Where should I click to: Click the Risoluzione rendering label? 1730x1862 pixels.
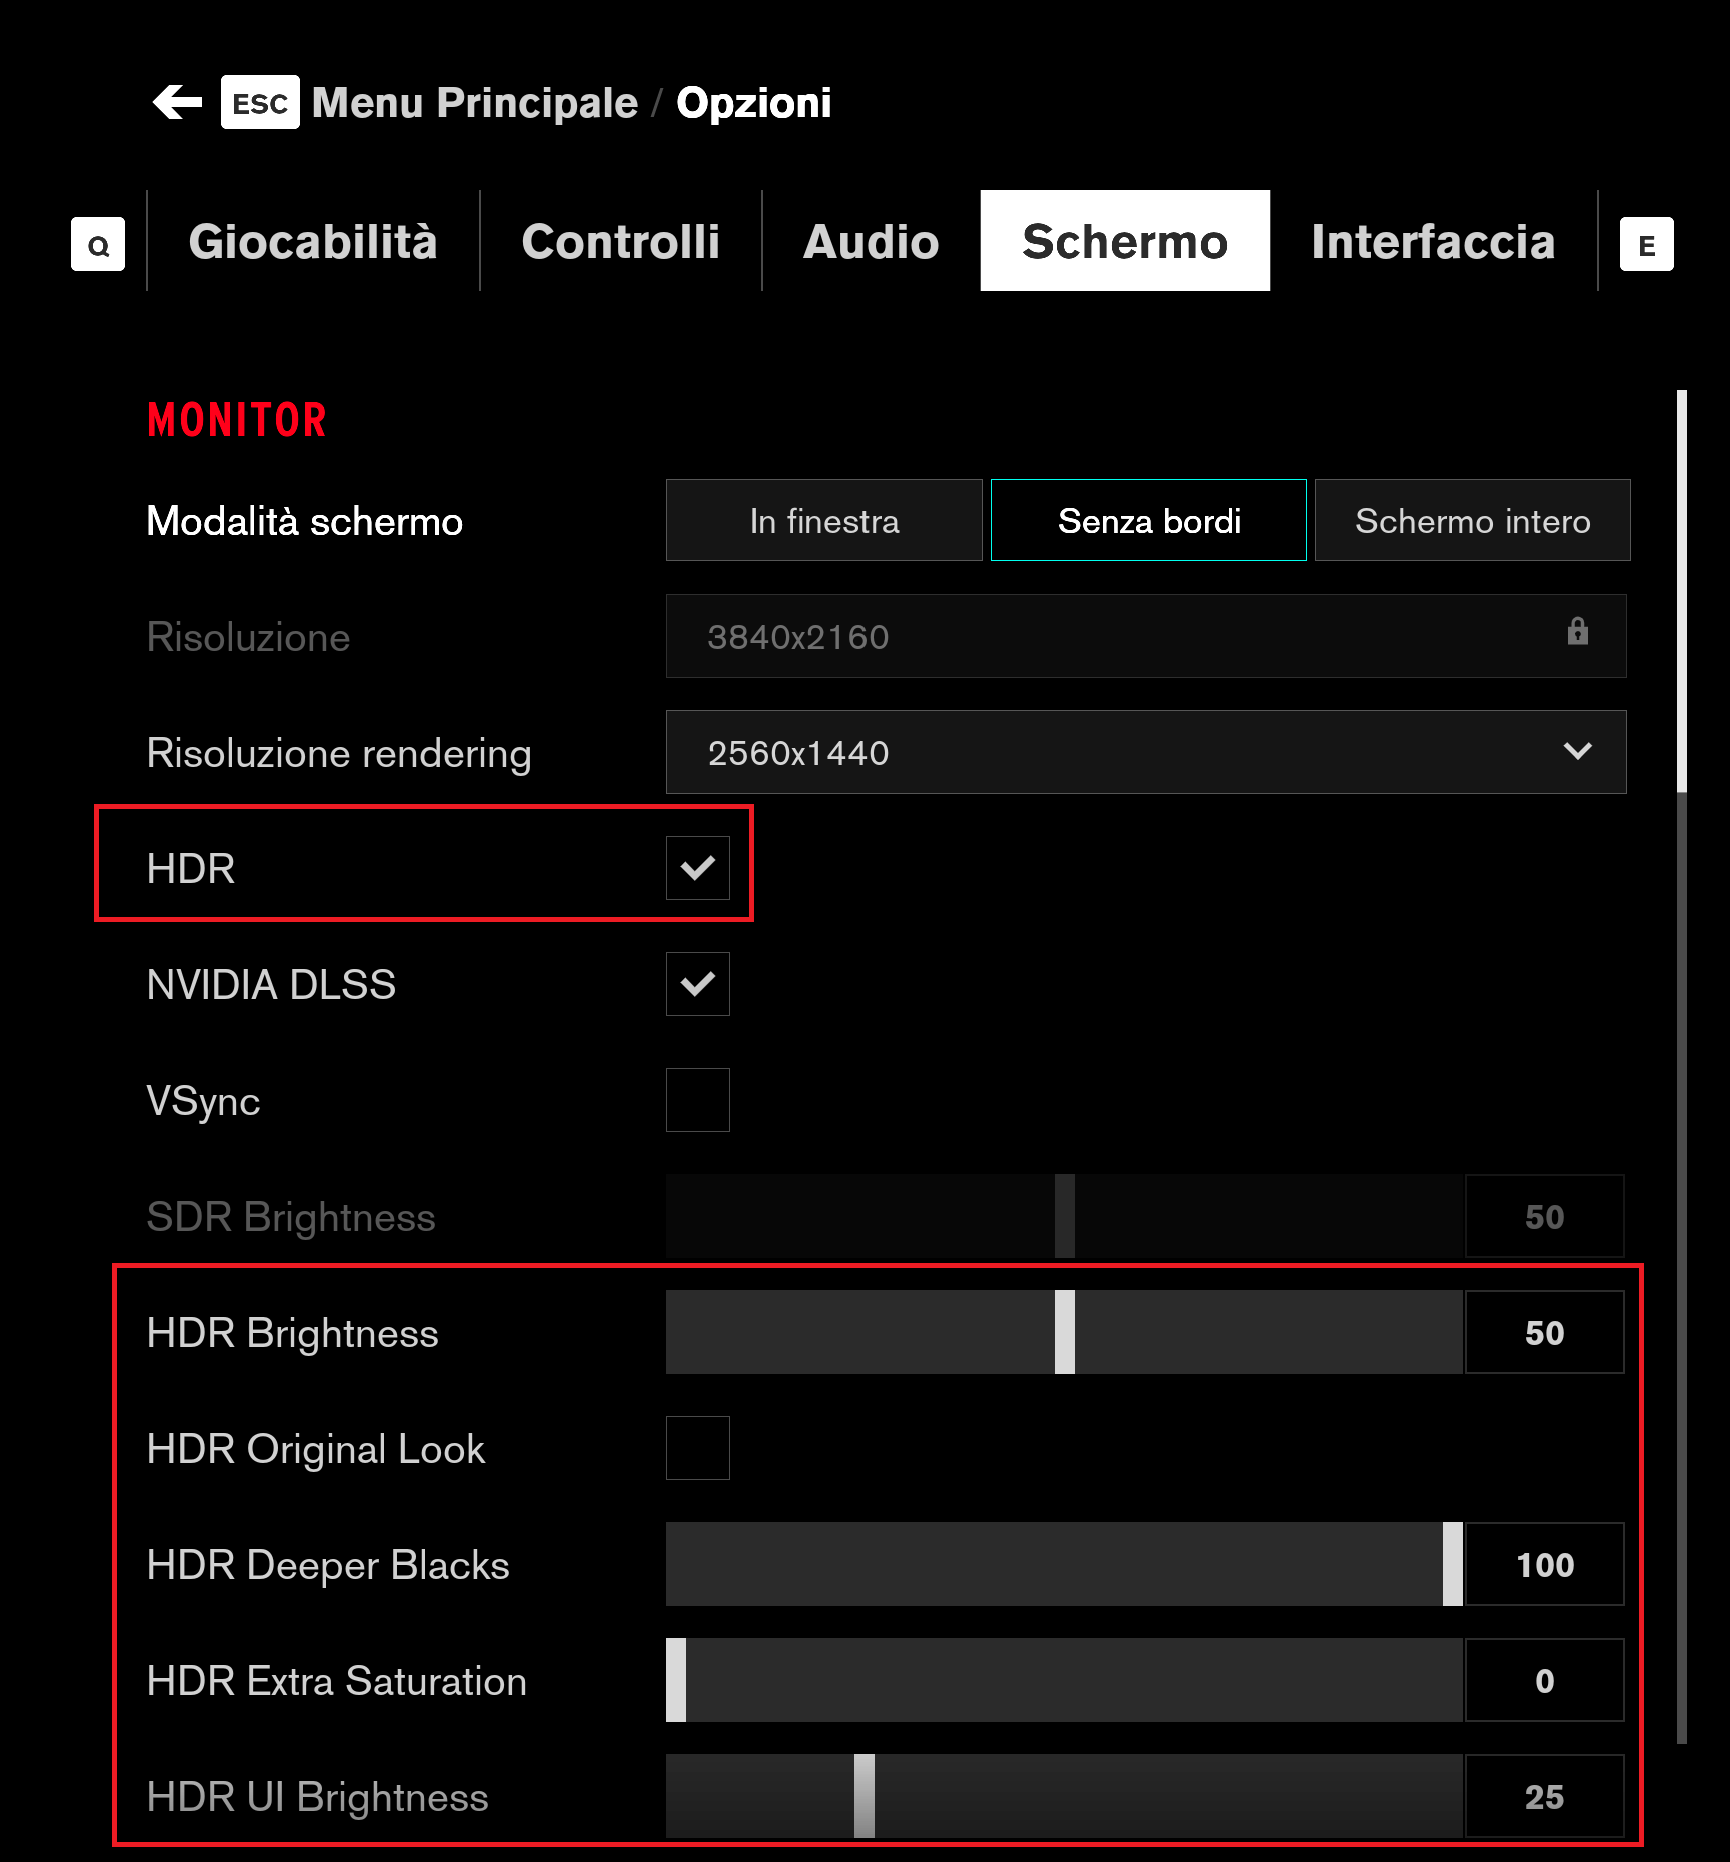click(x=339, y=753)
